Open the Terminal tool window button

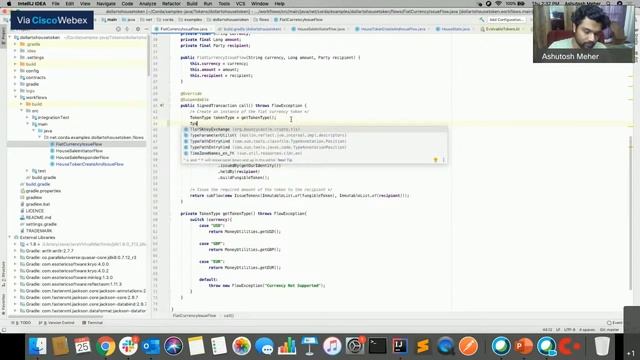tap(93, 323)
